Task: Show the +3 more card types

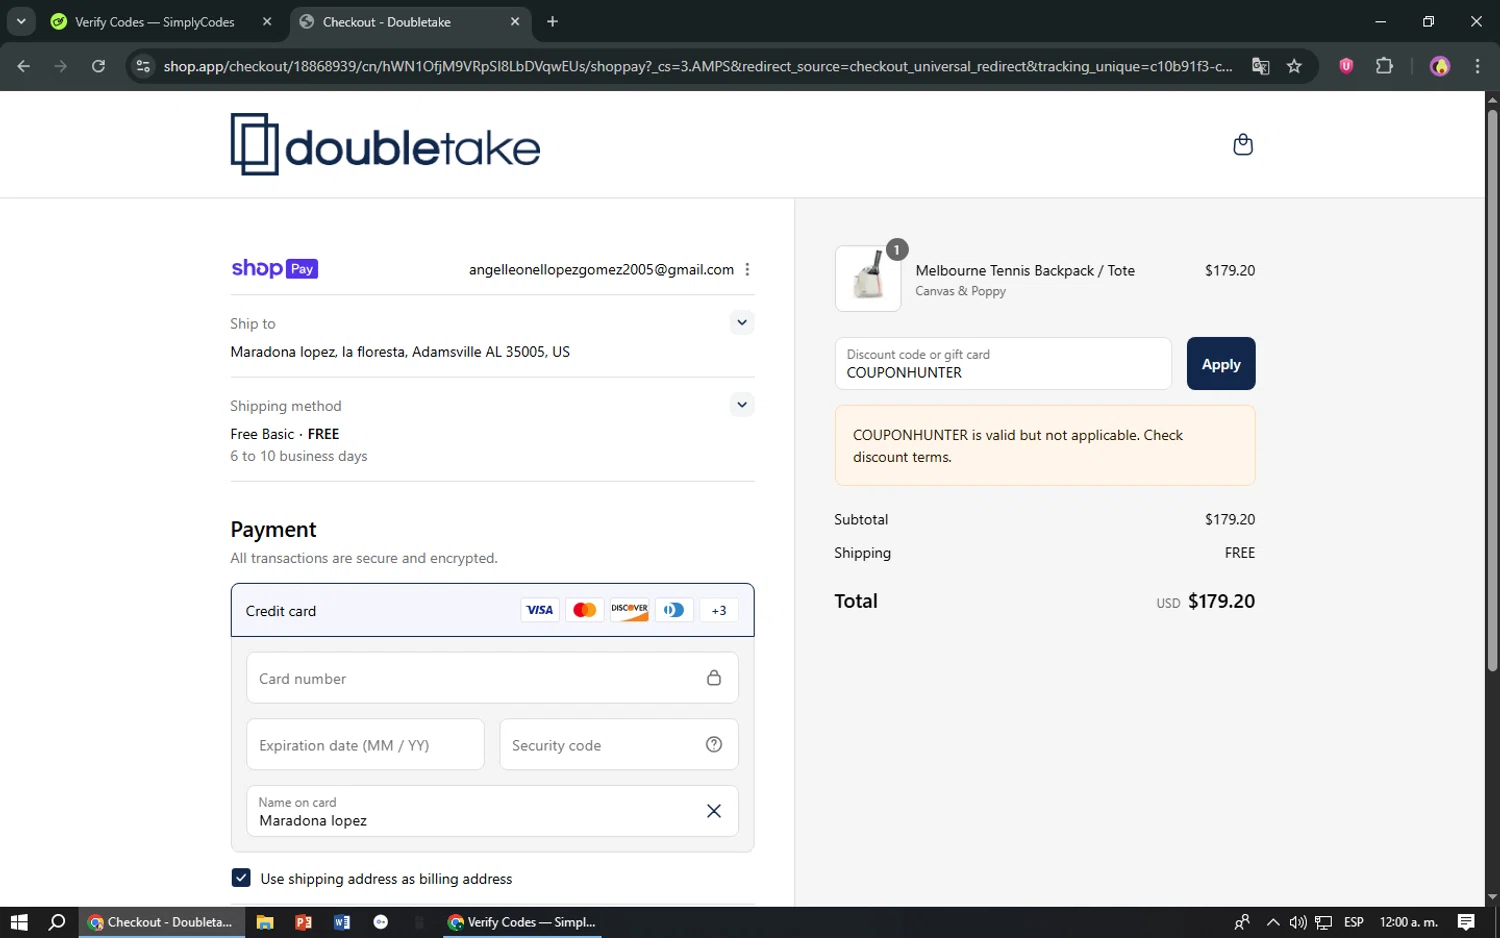Action: pos(719,610)
